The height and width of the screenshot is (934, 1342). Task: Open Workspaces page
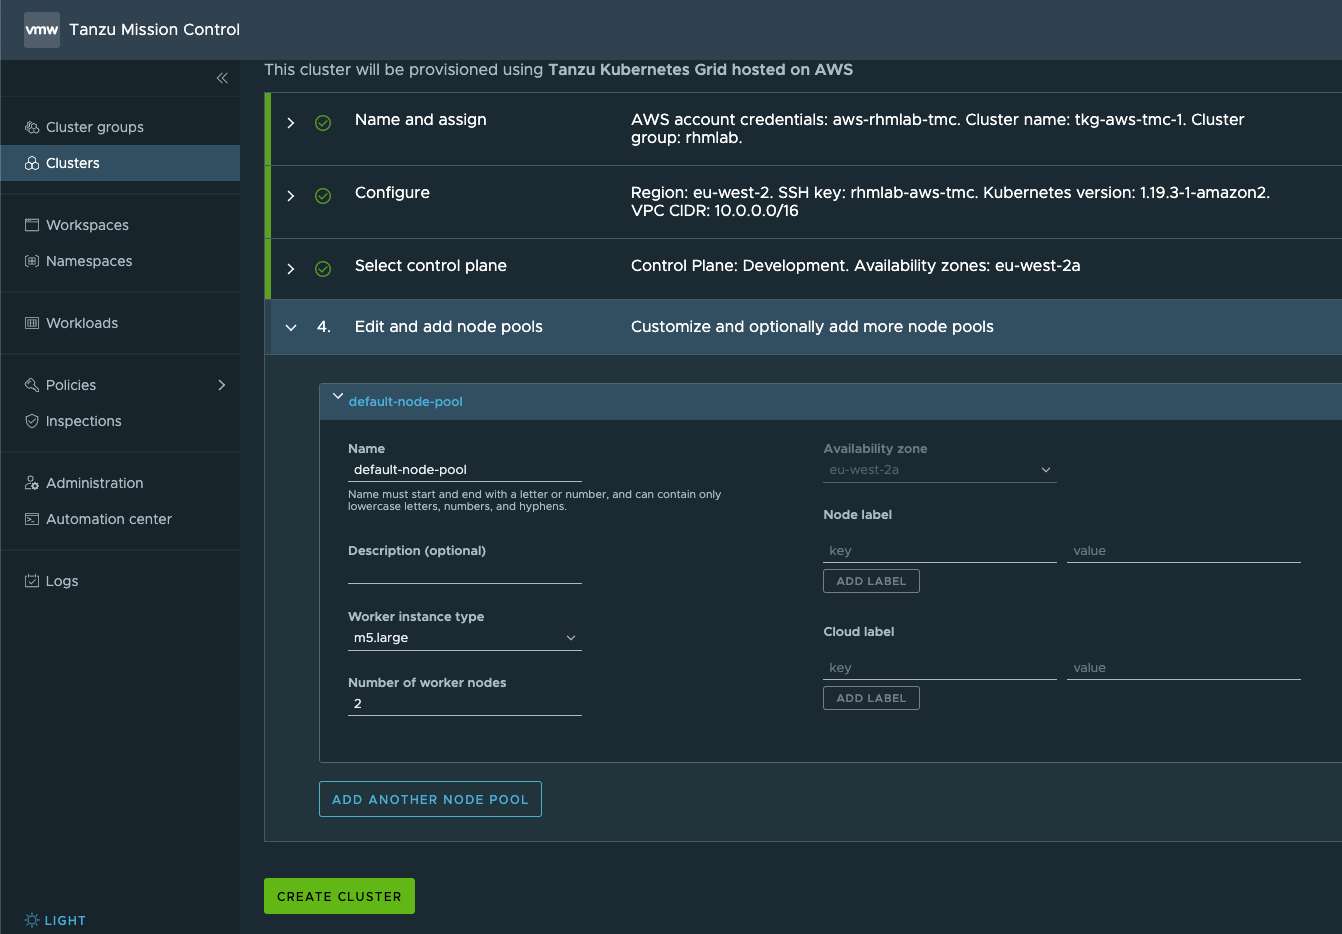point(87,225)
